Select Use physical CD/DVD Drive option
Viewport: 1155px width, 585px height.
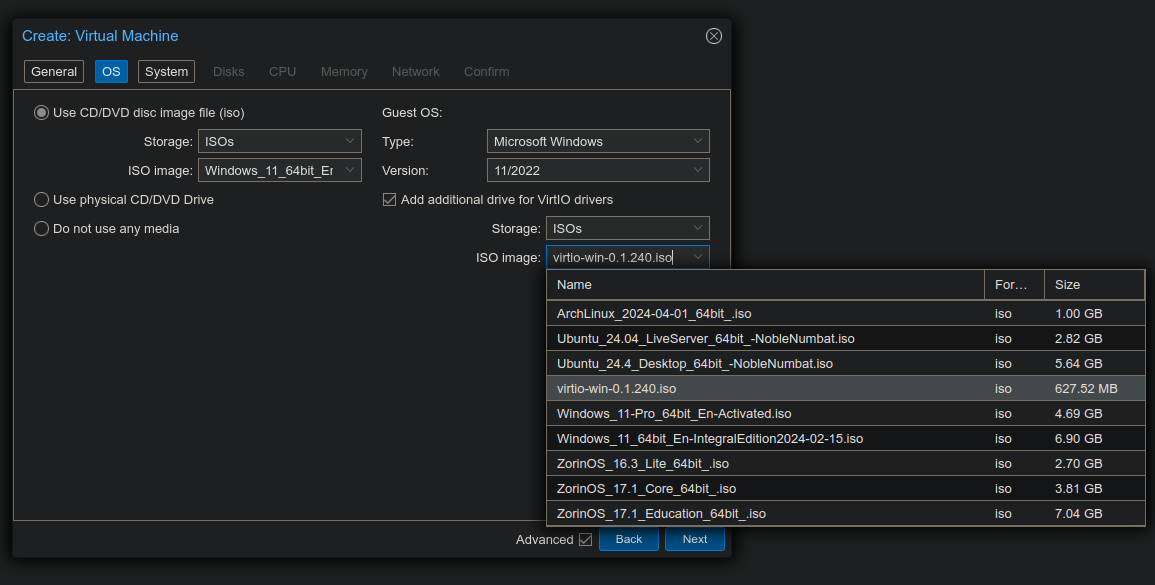[41, 200]
